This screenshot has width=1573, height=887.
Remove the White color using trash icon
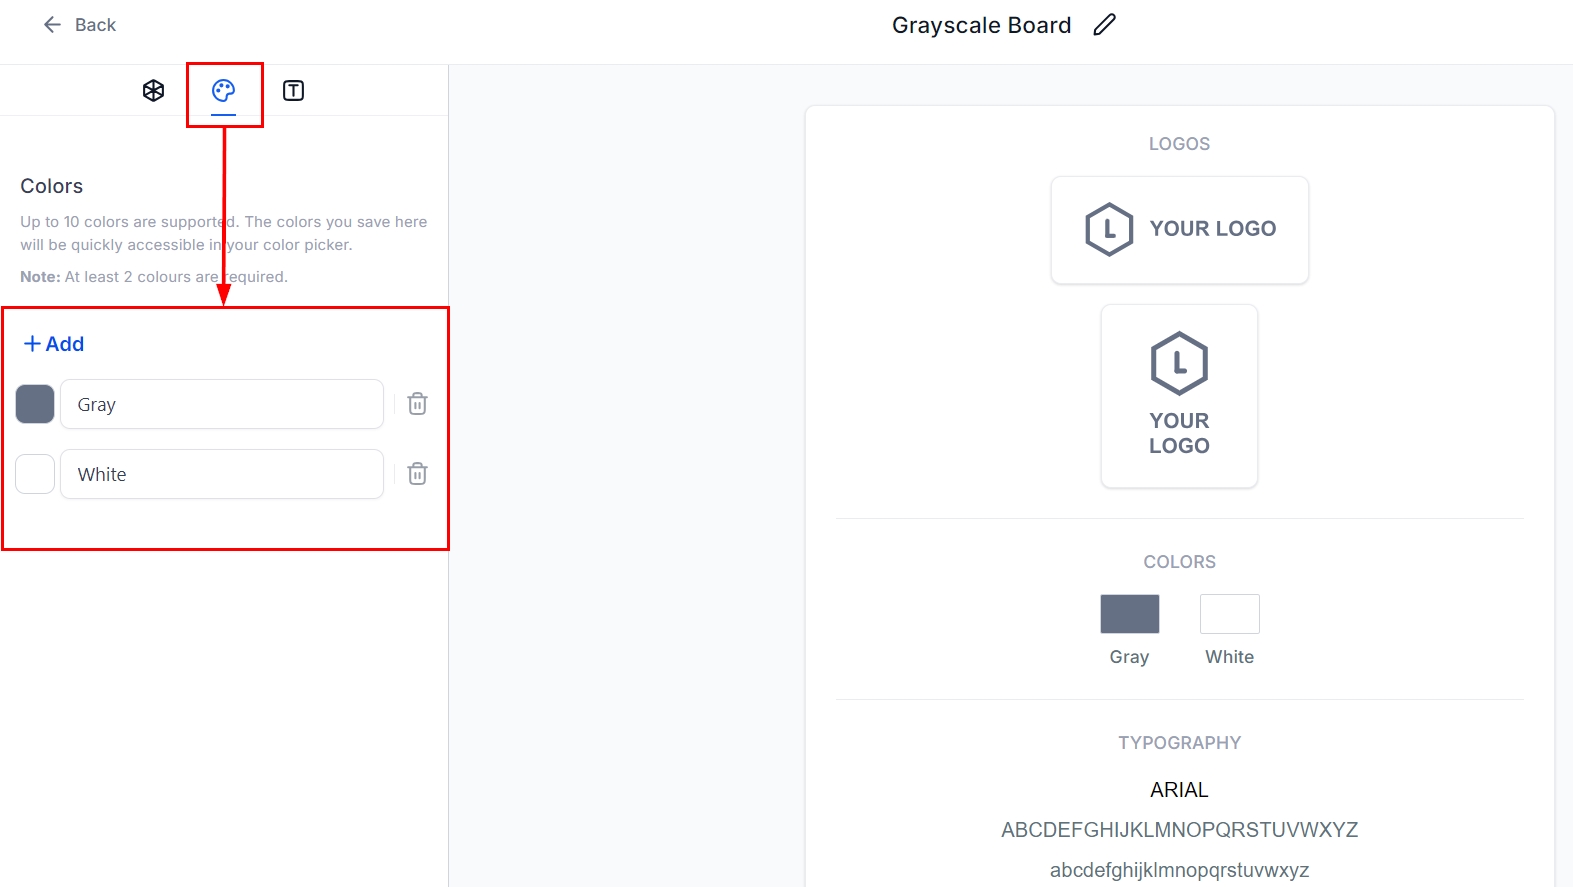click(x=418, y=474)
